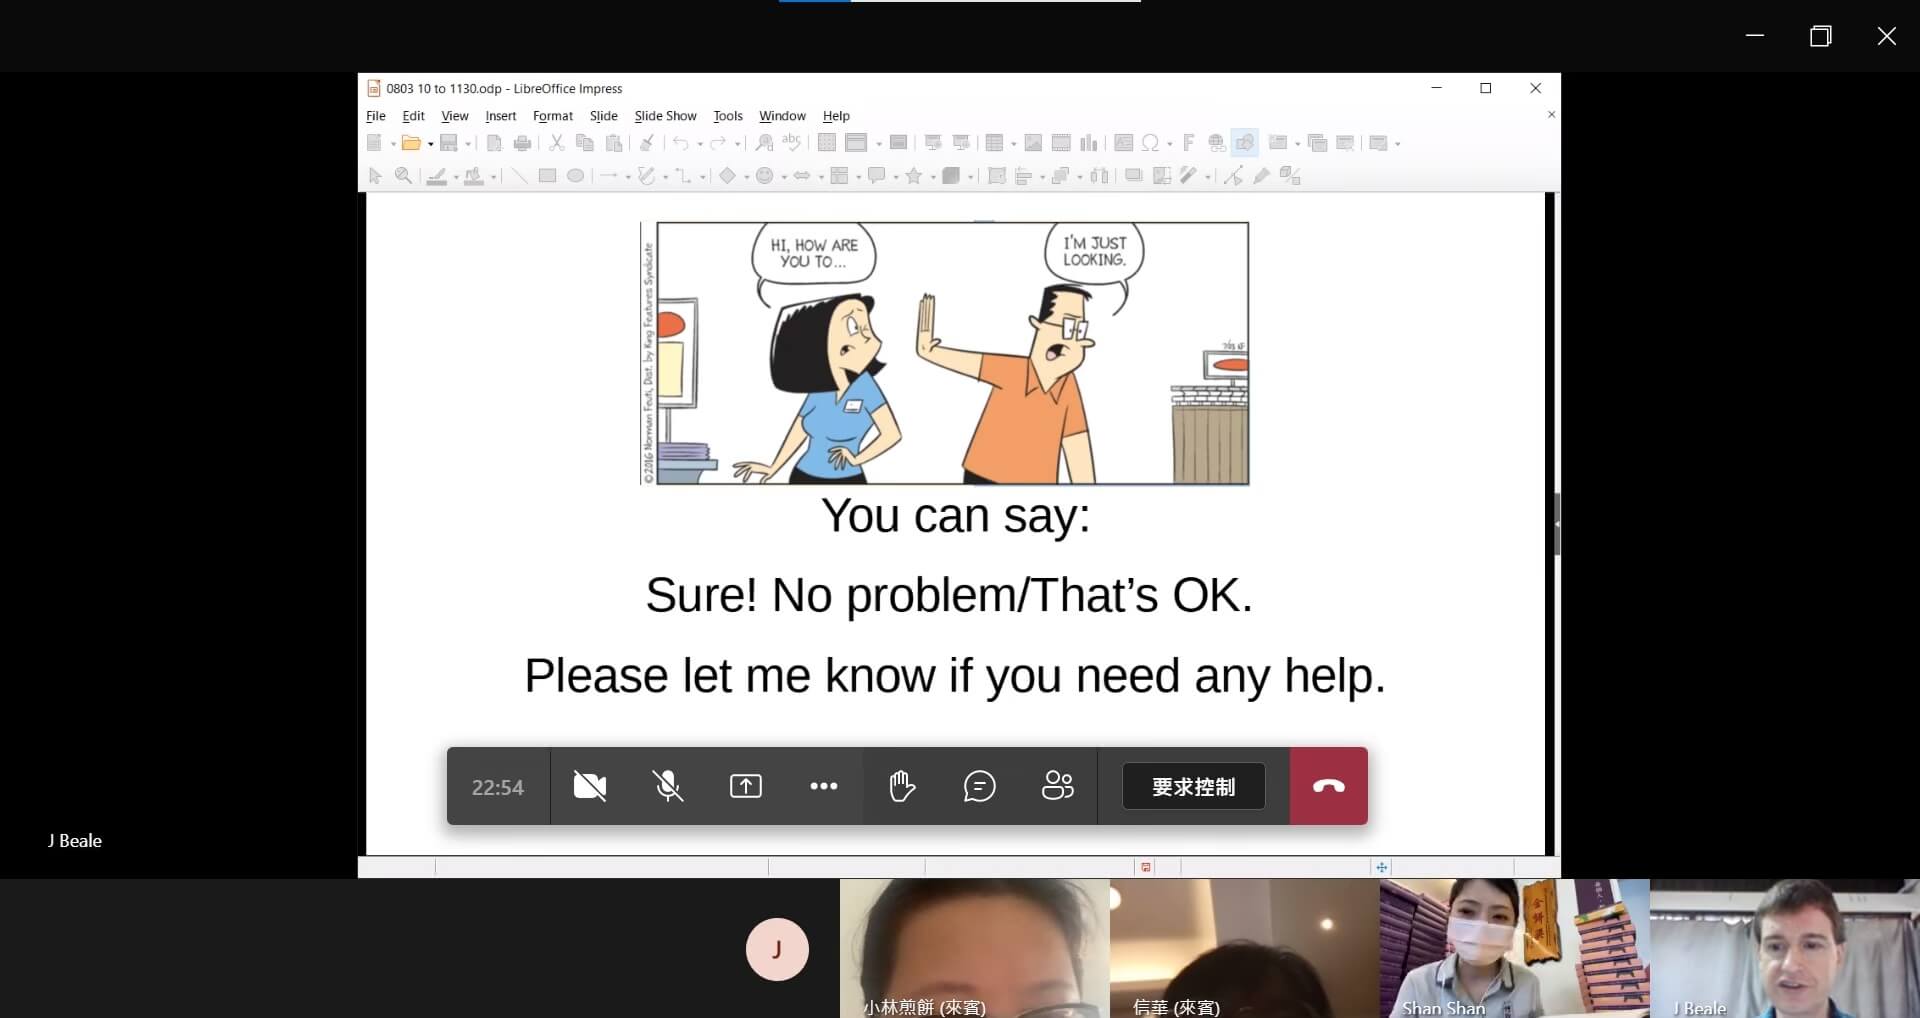Toggle the Glue Points pen icon
The width and height of the screenshot is (1920, 1018).
(x=1262, y=176)
